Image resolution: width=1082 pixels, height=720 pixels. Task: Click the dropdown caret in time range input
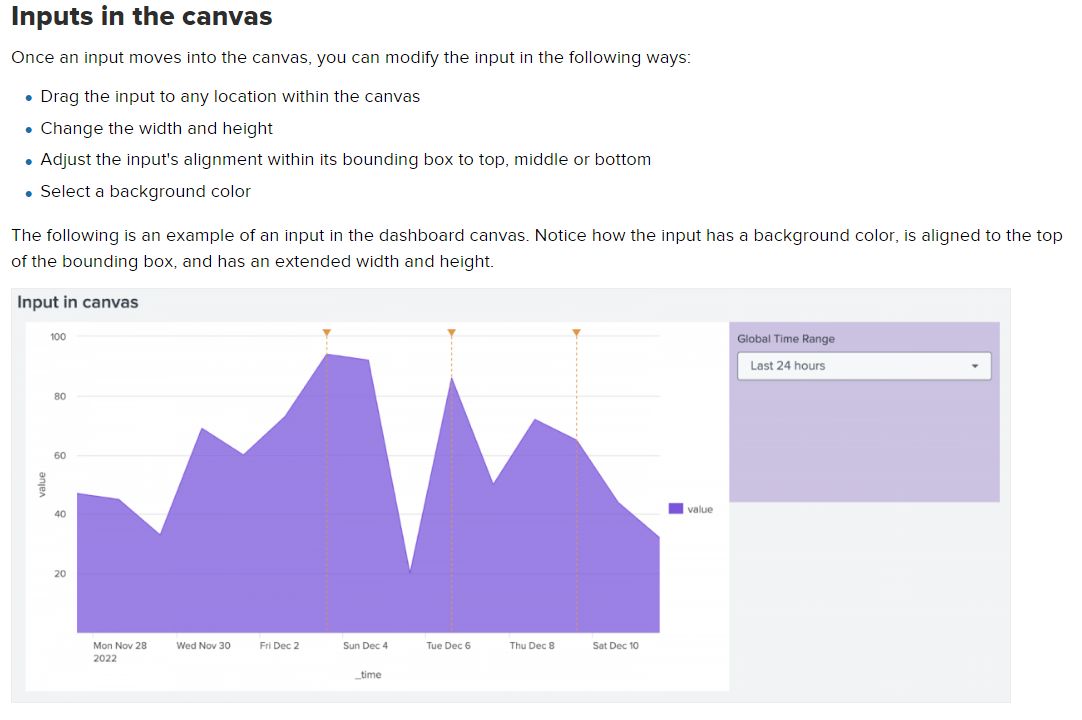[x=975, y=366]
